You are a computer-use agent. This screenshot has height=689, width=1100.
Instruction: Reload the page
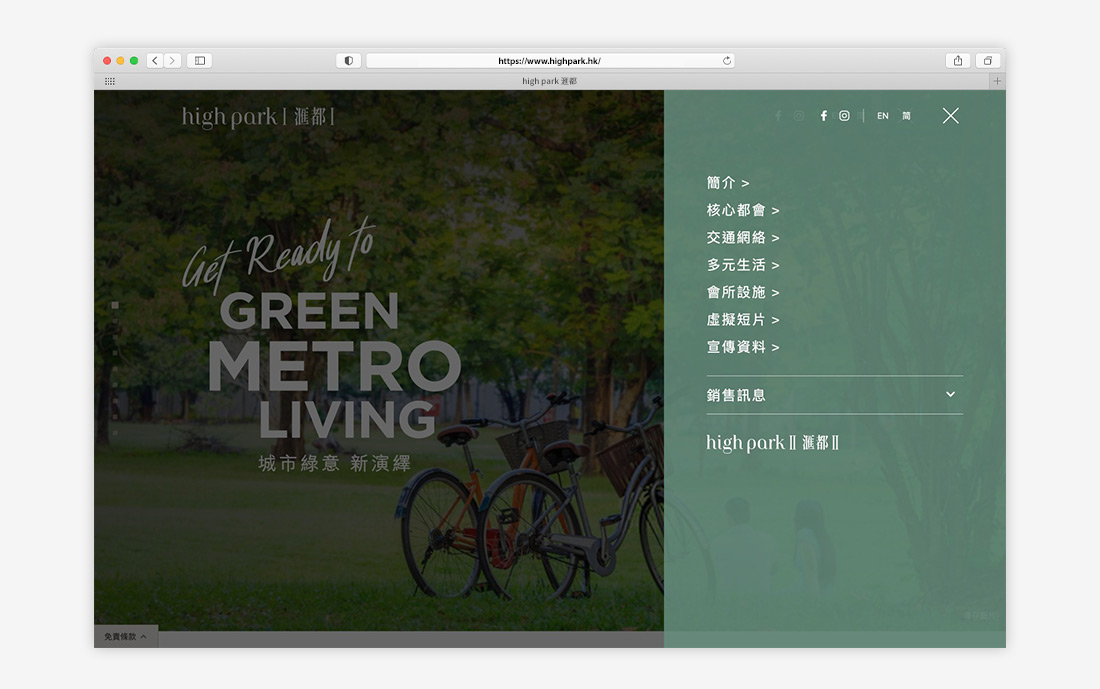[x=727, y=61]
